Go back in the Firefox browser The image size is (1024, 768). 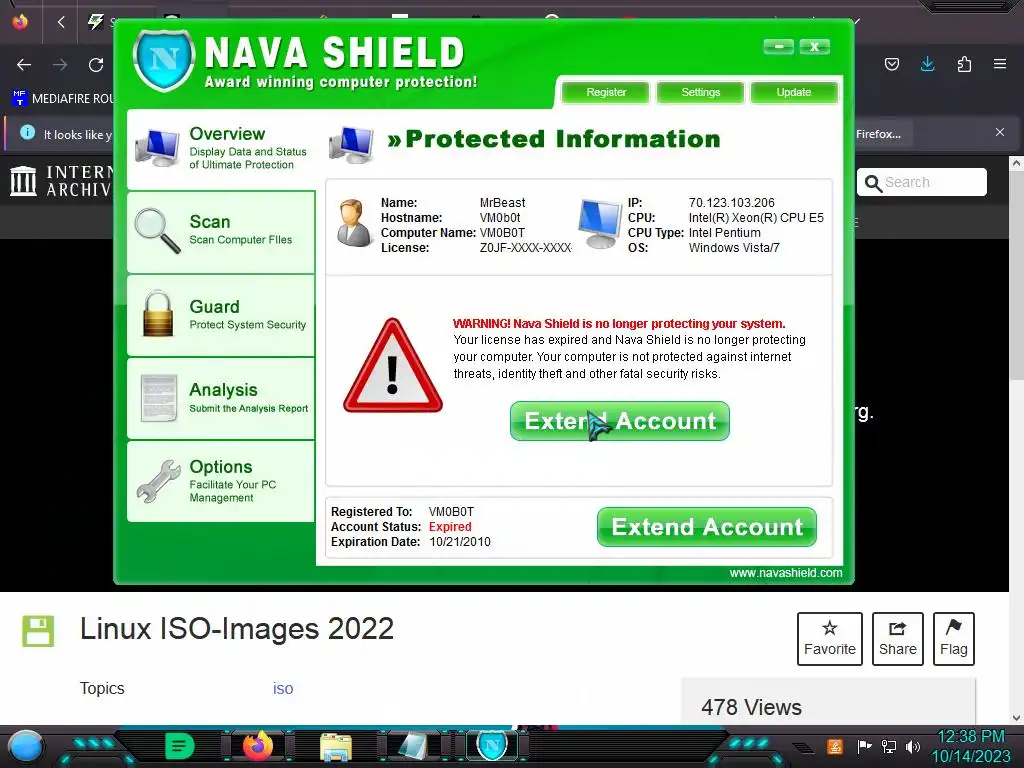point(24,65)
